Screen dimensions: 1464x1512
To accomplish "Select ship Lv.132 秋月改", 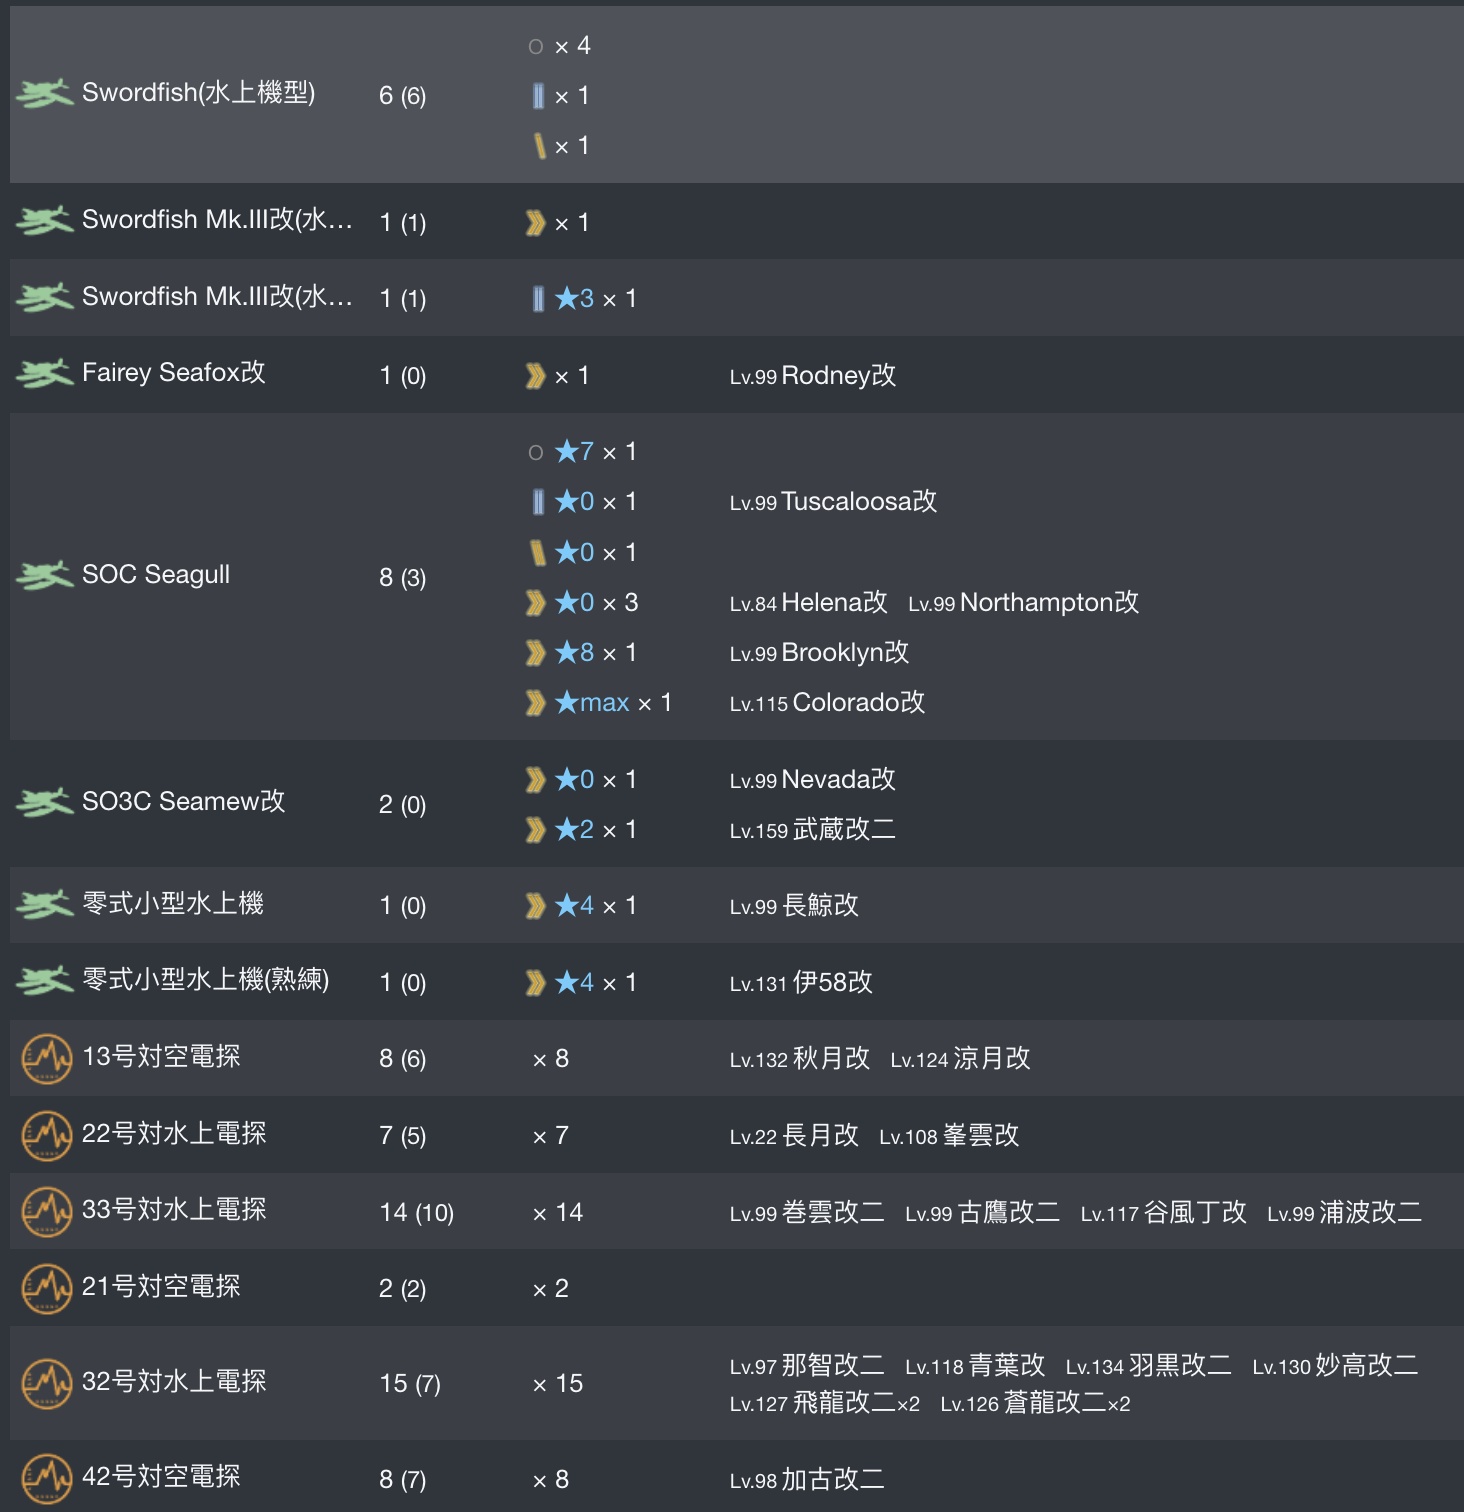I will point(800,1059).
